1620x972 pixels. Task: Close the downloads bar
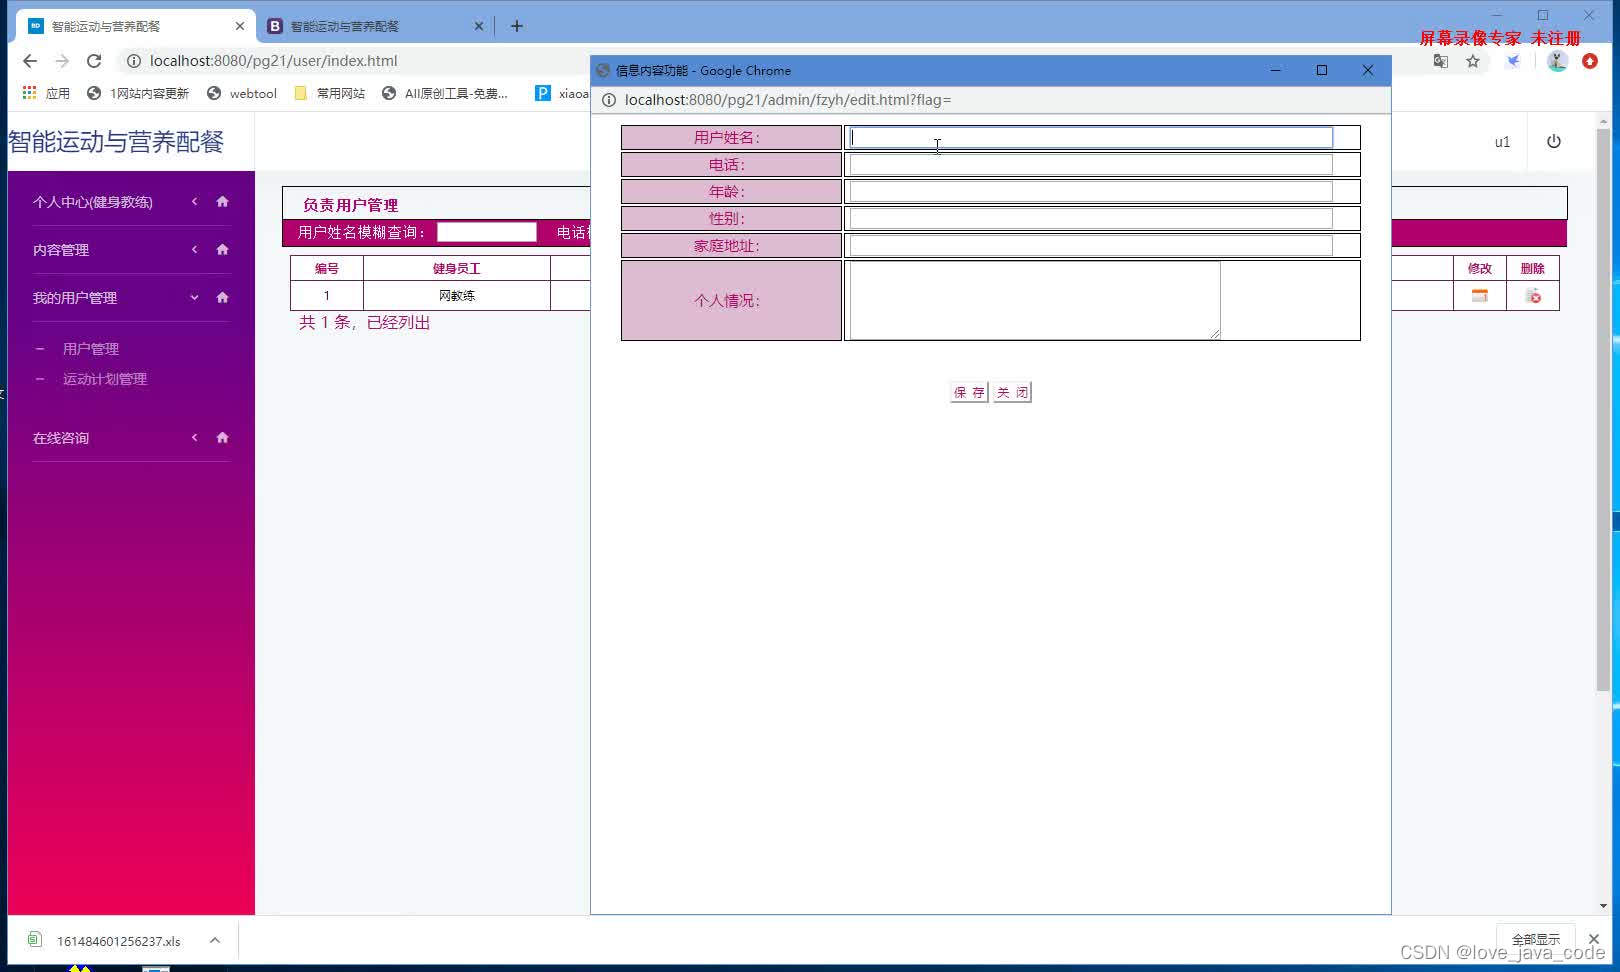1594,939
